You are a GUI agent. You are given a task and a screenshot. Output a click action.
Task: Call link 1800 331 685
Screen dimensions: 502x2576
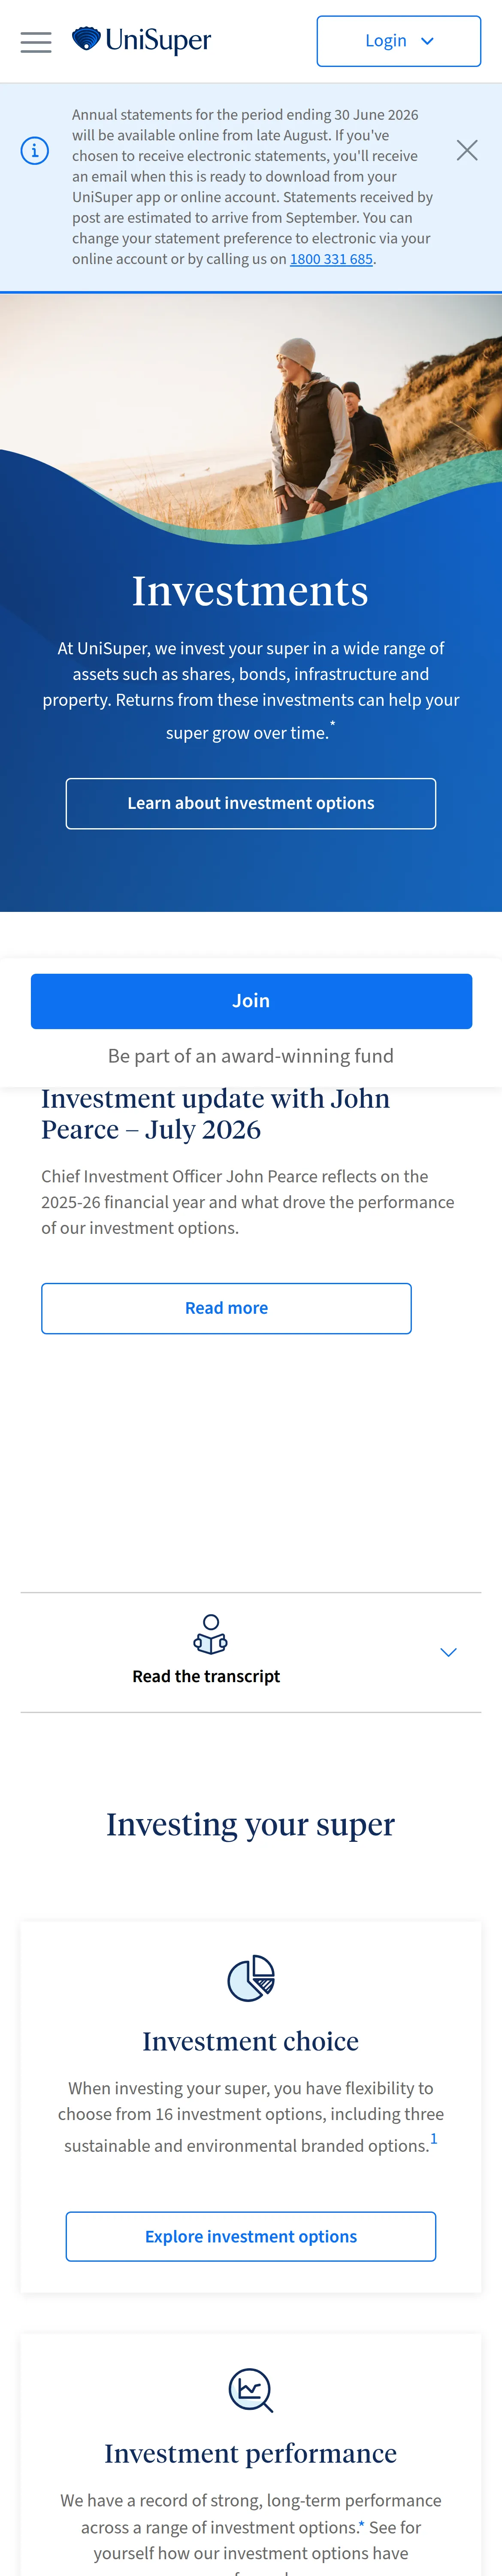[331, 259]
